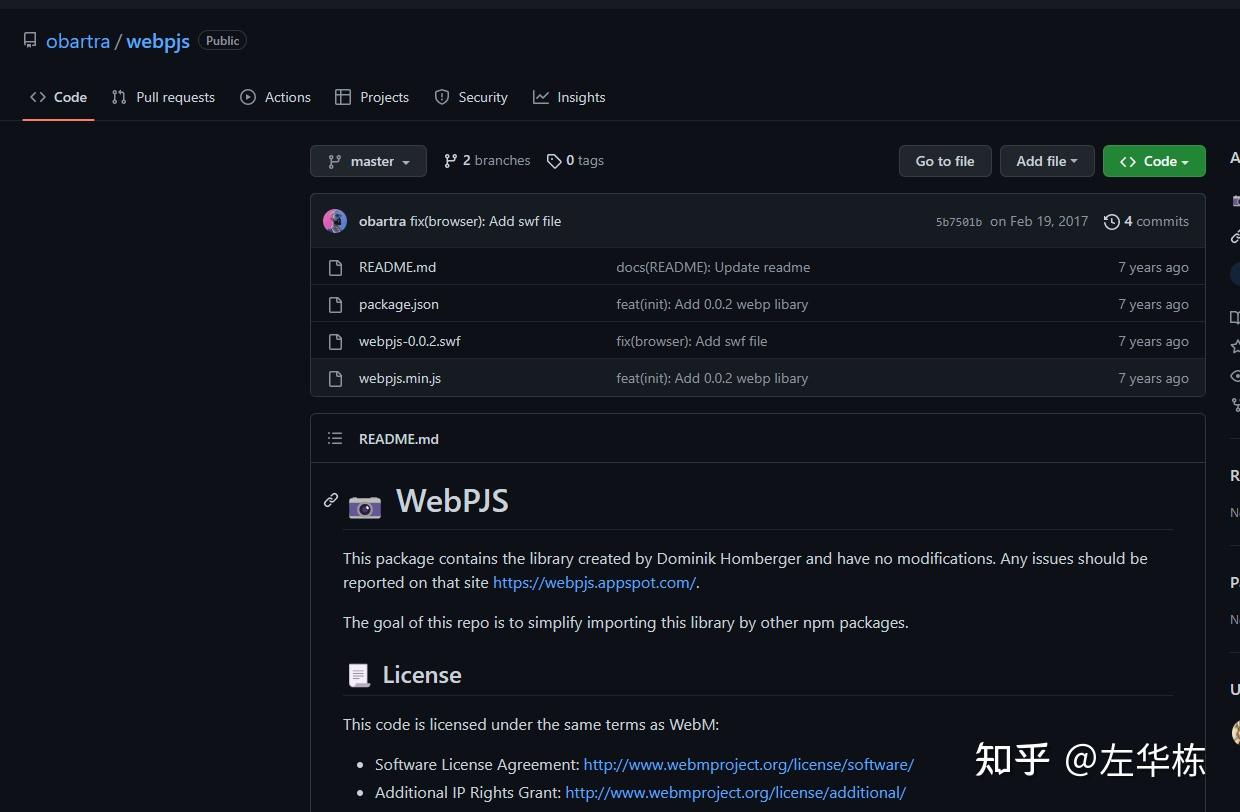Click the link anchor icon beside WebPJS heading

point(330,500)
